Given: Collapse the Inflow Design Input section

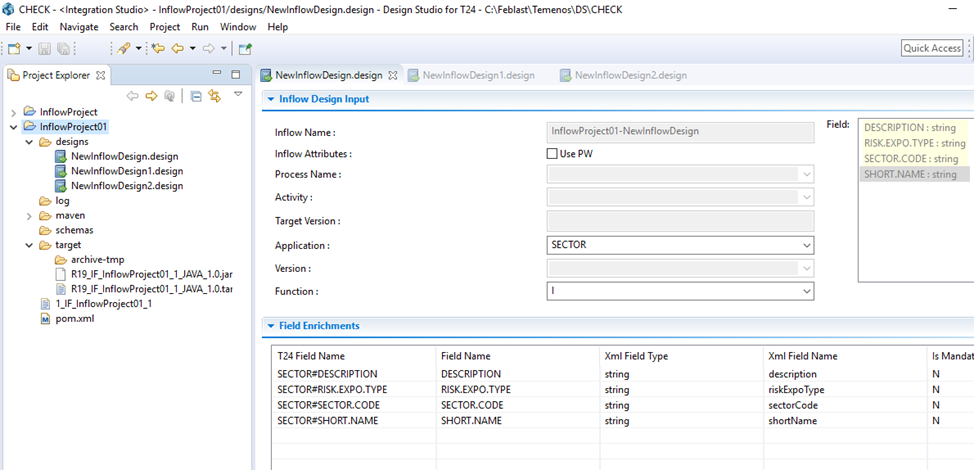Looking at the screenshot, I should point(270,99).
